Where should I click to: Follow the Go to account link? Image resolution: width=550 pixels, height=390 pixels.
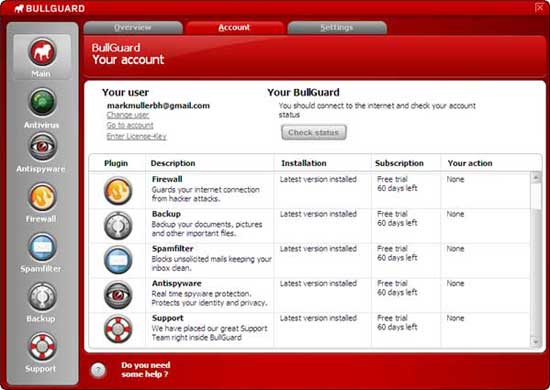130,125
